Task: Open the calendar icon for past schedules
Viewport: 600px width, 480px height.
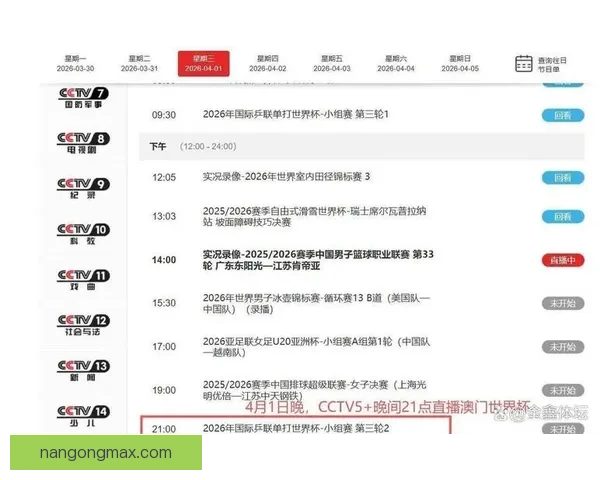Action: (523, 64)
